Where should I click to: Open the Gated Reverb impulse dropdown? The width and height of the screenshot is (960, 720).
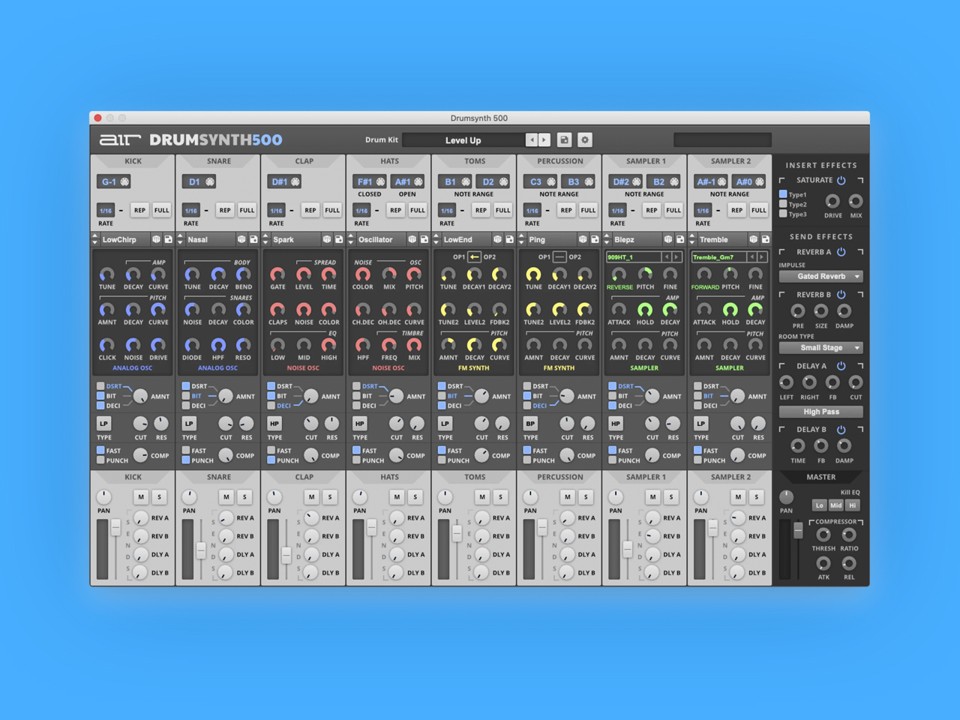tap(823, 277)
